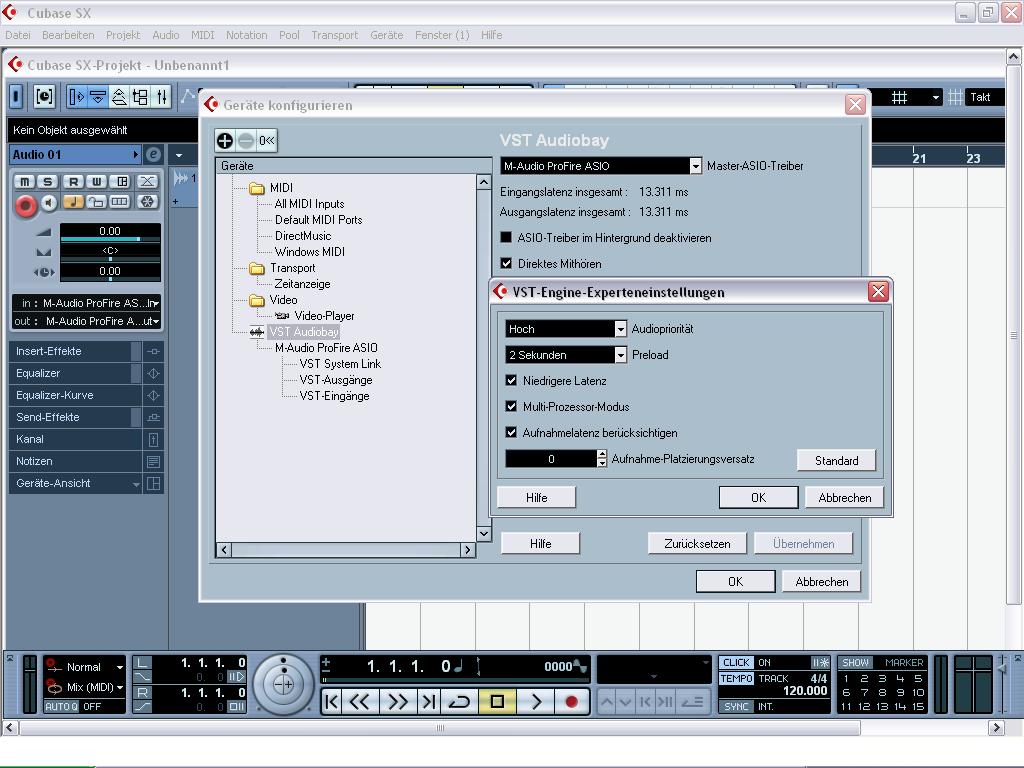This screenshot has height=768, width=1024.
Task: Open the Mixer toolbar icon
Action: 161,97
